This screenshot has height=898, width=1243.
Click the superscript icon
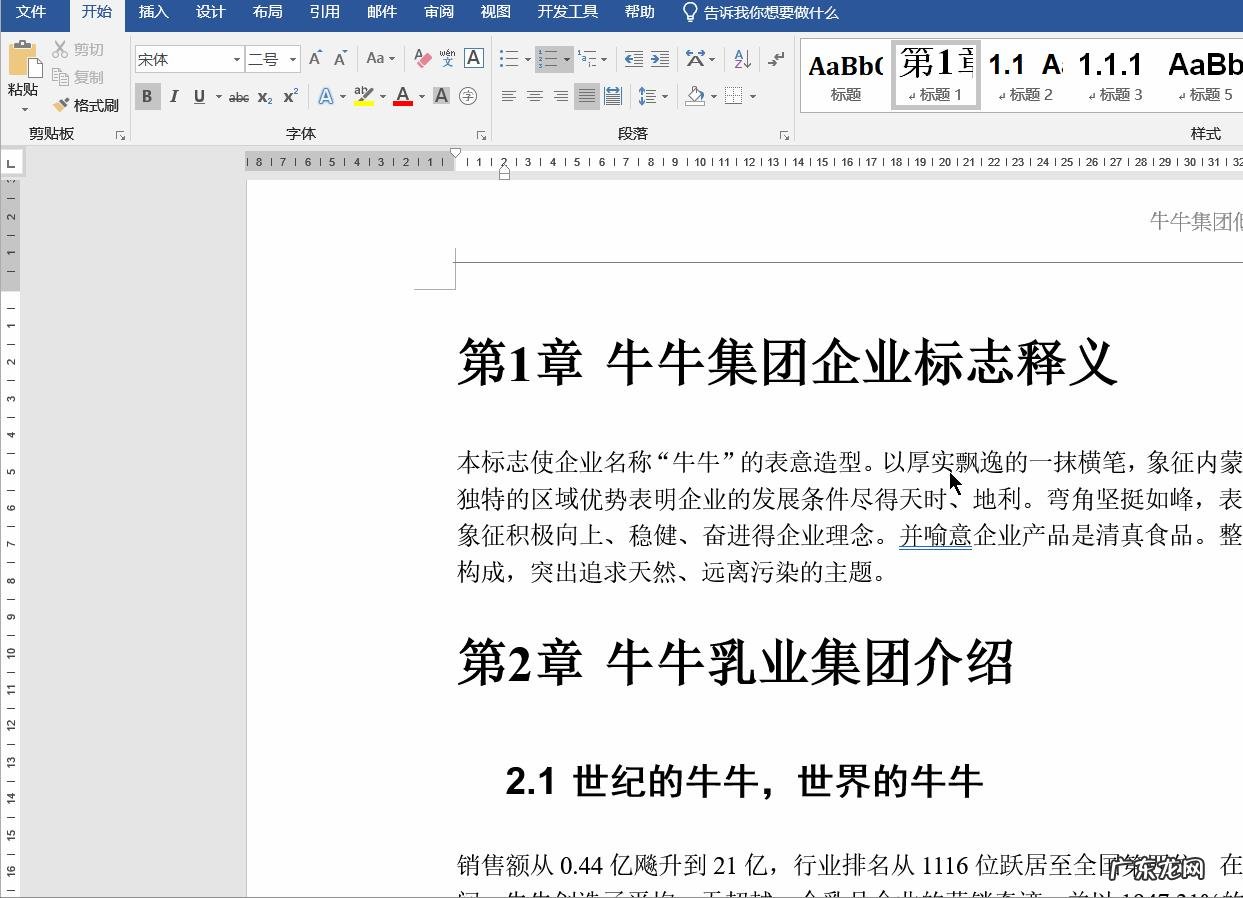click(289, 96)
